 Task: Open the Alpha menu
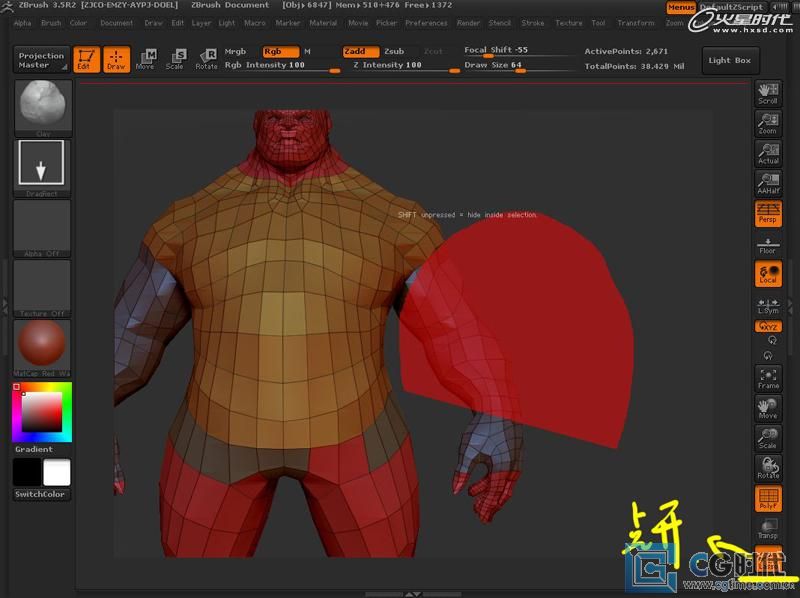click(x=22, y=23)
